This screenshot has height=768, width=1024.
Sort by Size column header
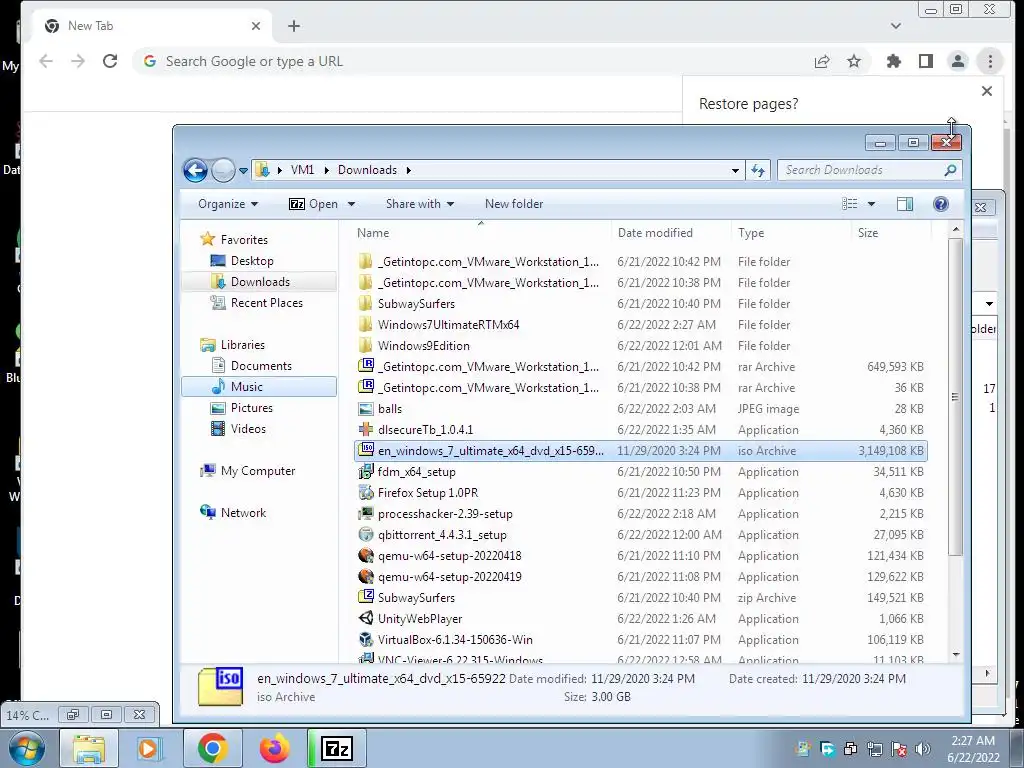pyautogui.click(x=868, y=232)
